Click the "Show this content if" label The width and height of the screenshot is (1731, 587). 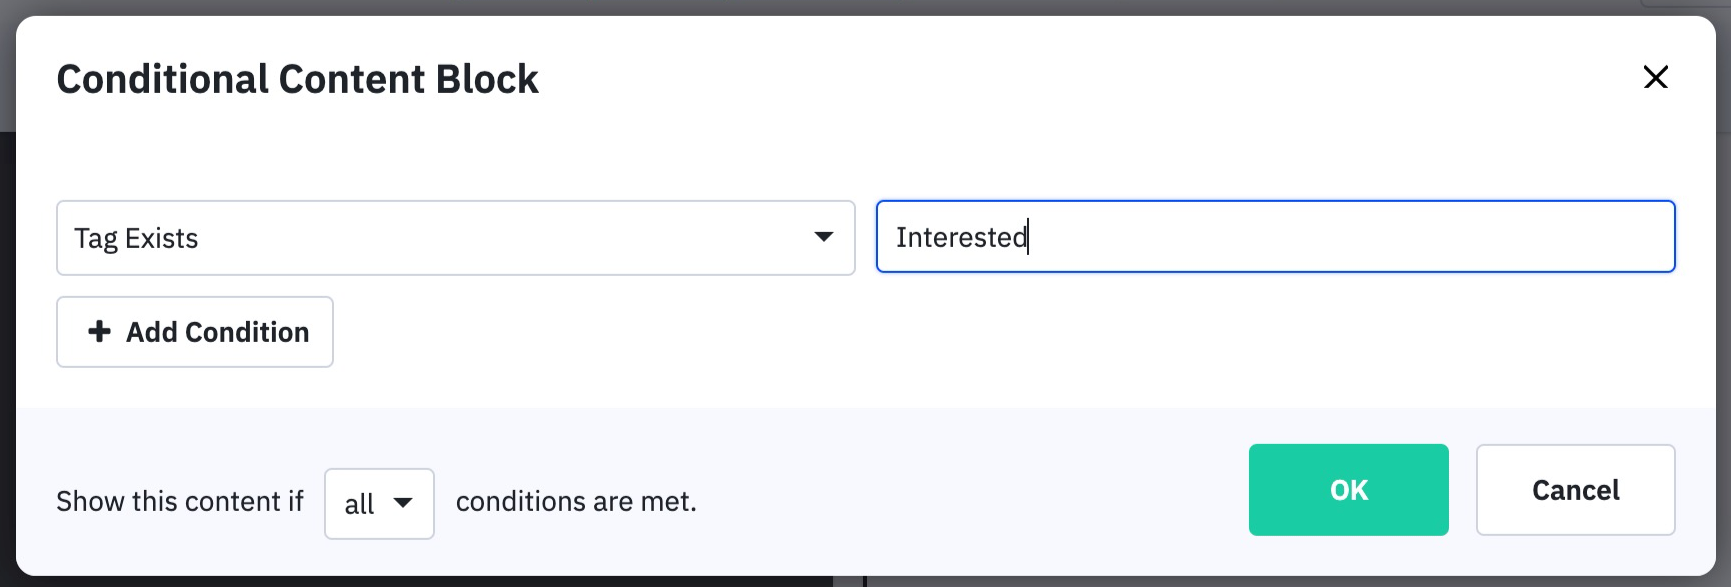(180, 501)
